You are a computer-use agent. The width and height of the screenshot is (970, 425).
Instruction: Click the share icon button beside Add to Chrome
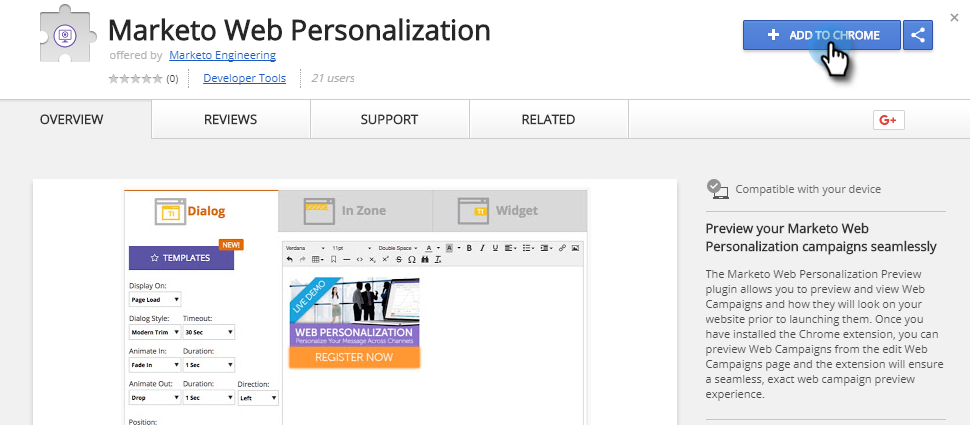coord(917,35)
